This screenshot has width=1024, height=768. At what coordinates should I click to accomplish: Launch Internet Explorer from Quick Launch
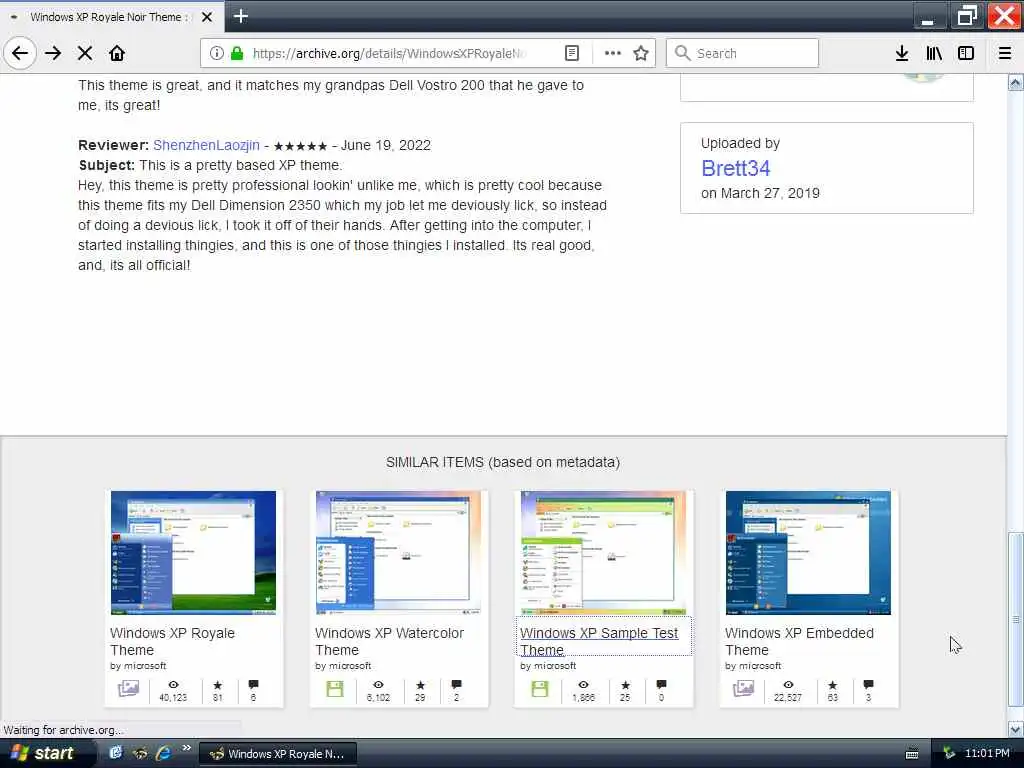[163, 753]
